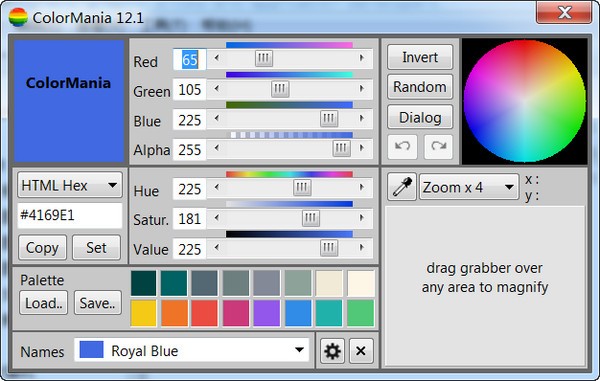This screenshot has height=381, width=600.
Task: Open the color Dialog
Action: (x=420, y=117)
